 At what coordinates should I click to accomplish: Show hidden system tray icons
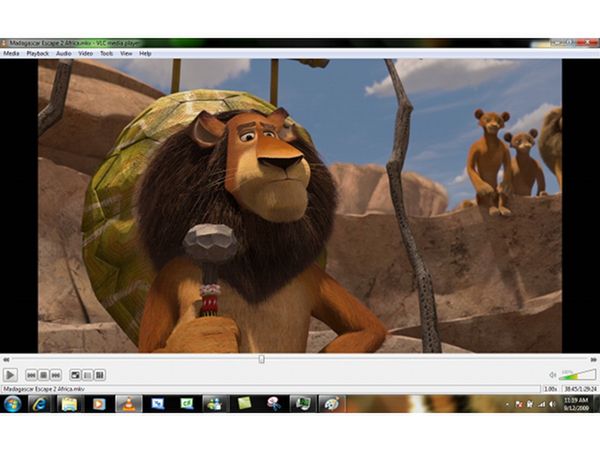(x=508, y=404)
